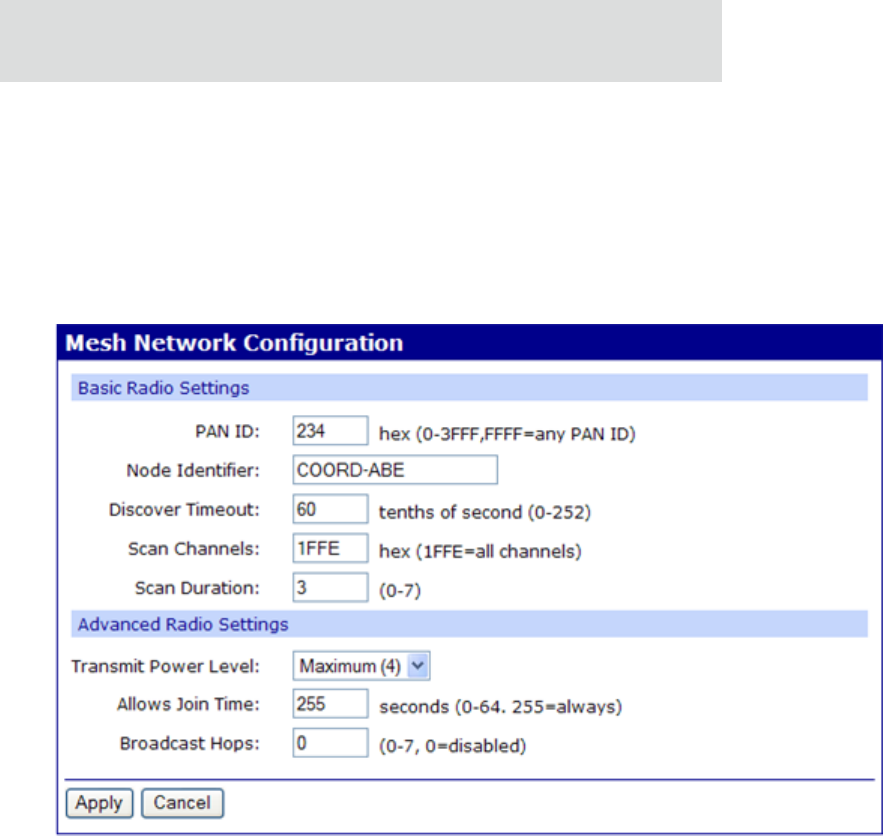The image size is (883, 836).
Task: Click into the Scan Channels field
Action: click(x=331, y=548)
